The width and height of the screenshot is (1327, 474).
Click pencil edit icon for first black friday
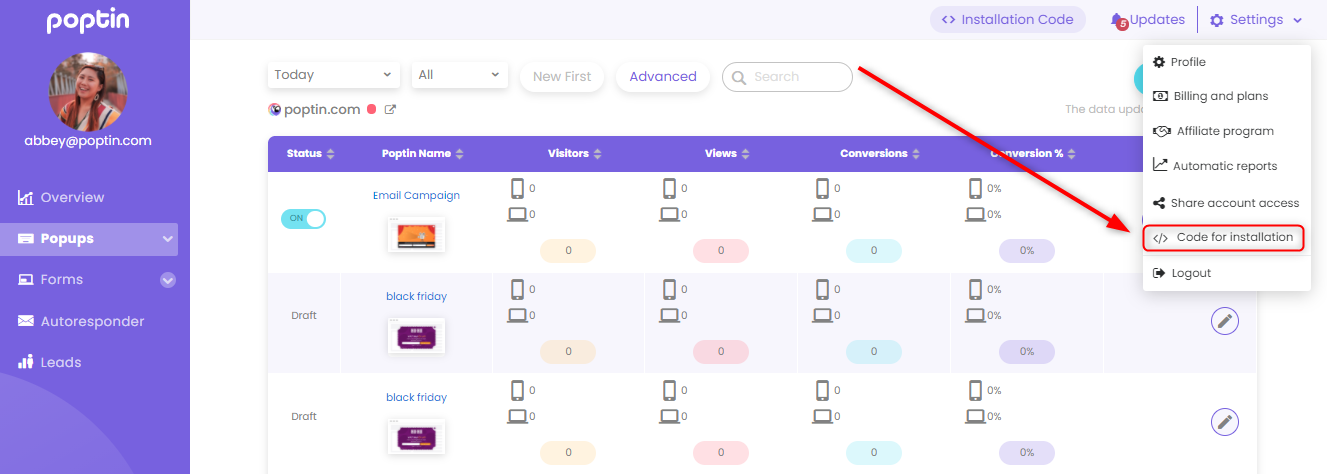point(1225,321)
